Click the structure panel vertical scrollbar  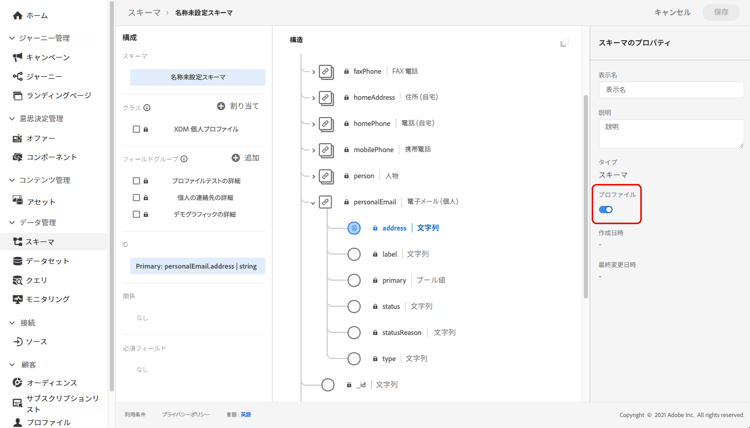[x=585, y=197]
